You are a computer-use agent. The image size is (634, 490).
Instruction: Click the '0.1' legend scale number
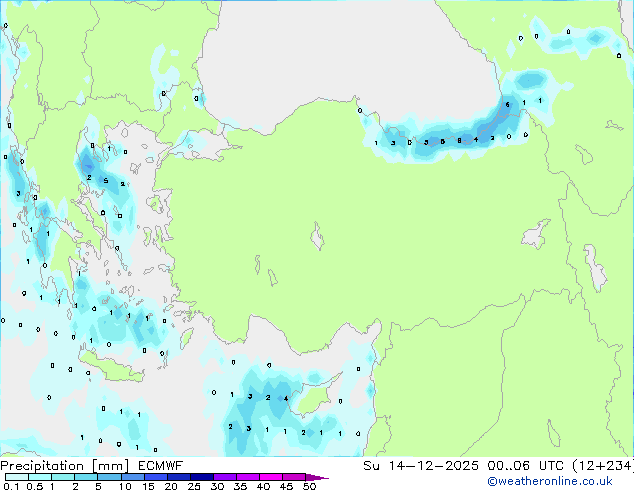tap(11, 486)
